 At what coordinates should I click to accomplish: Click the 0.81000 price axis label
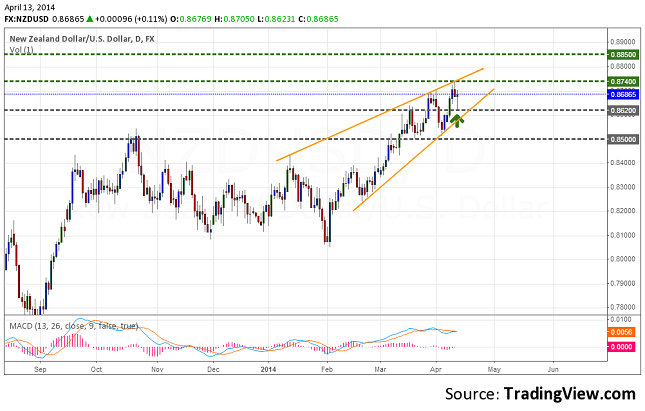click(624, 235)
